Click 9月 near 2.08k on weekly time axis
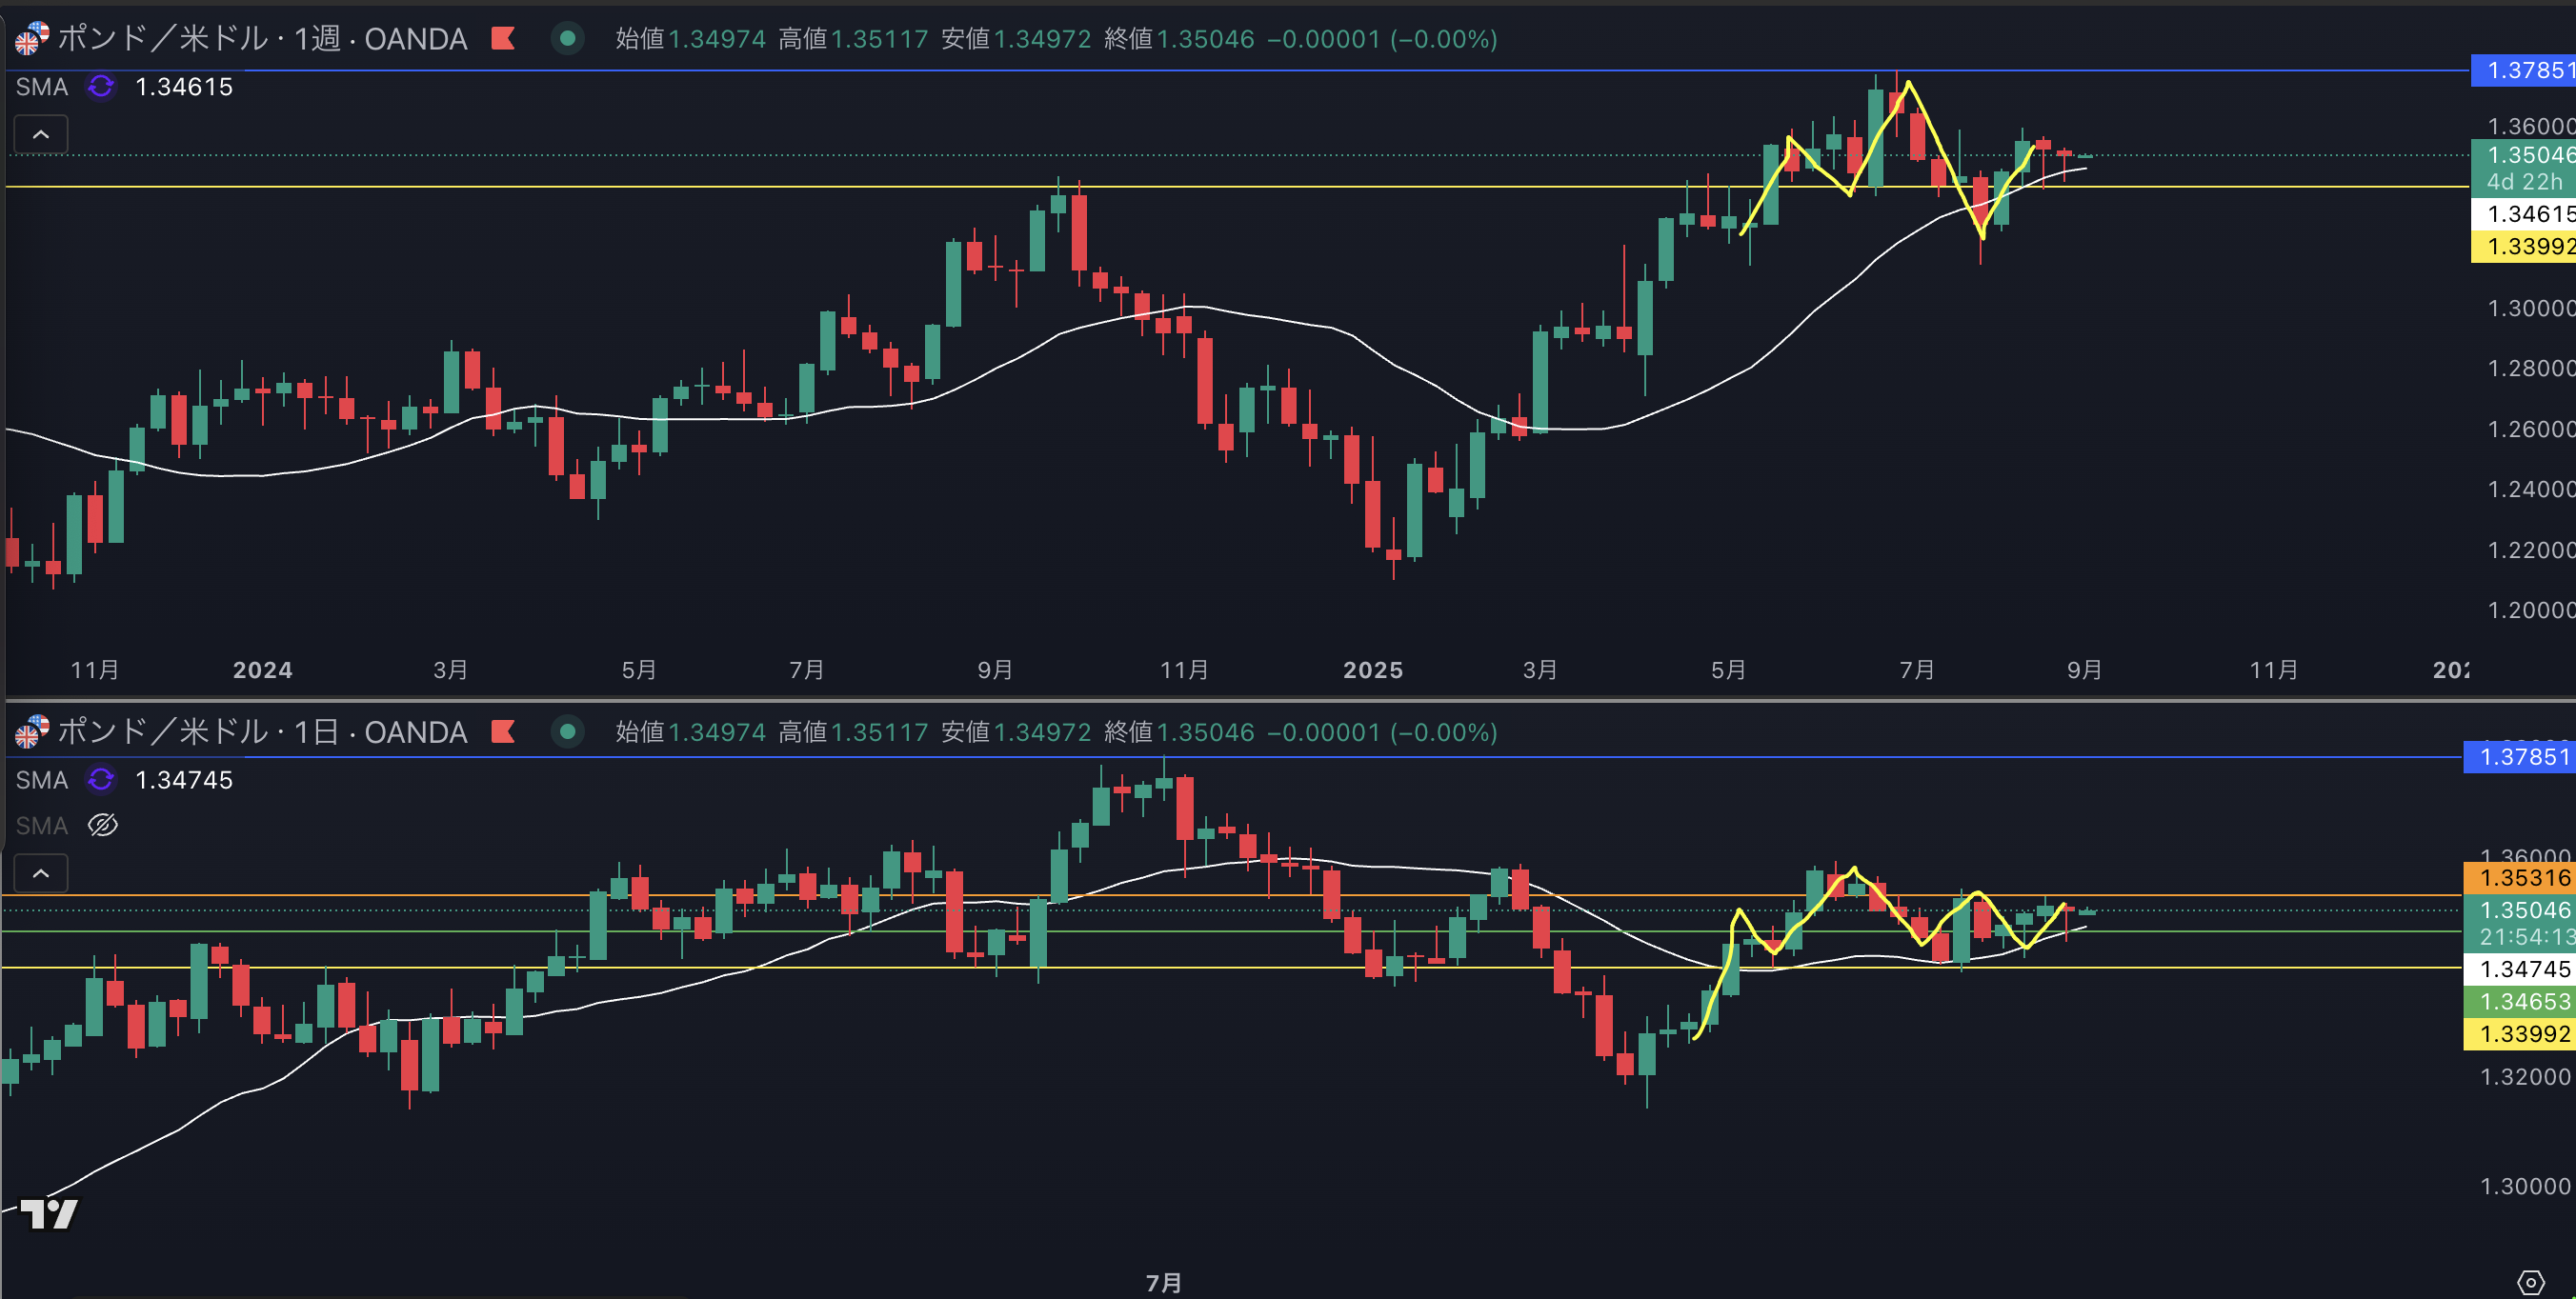Viewport: 2576px width, 1299px height. 2084,670
